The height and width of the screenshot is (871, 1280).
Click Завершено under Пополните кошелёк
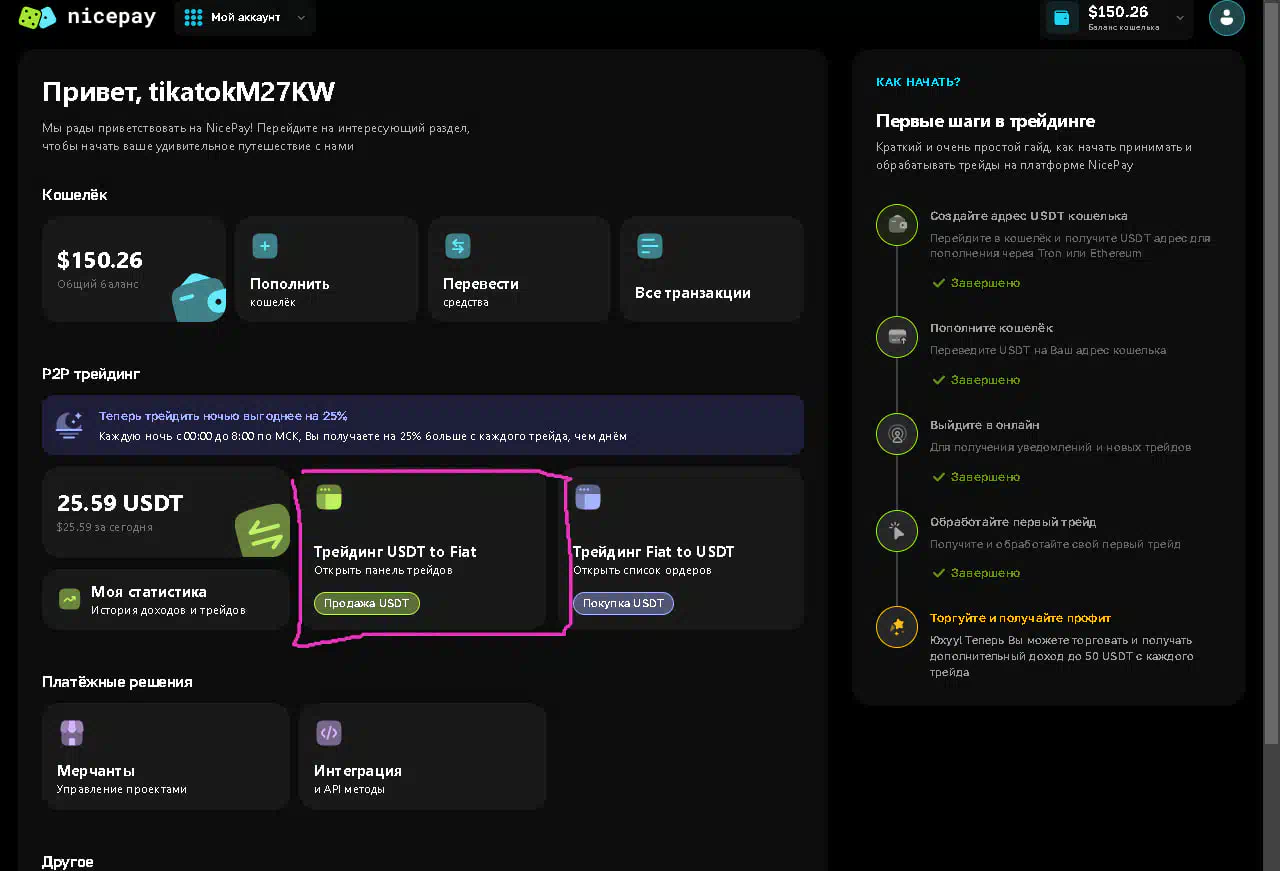(x=976, y=380)
